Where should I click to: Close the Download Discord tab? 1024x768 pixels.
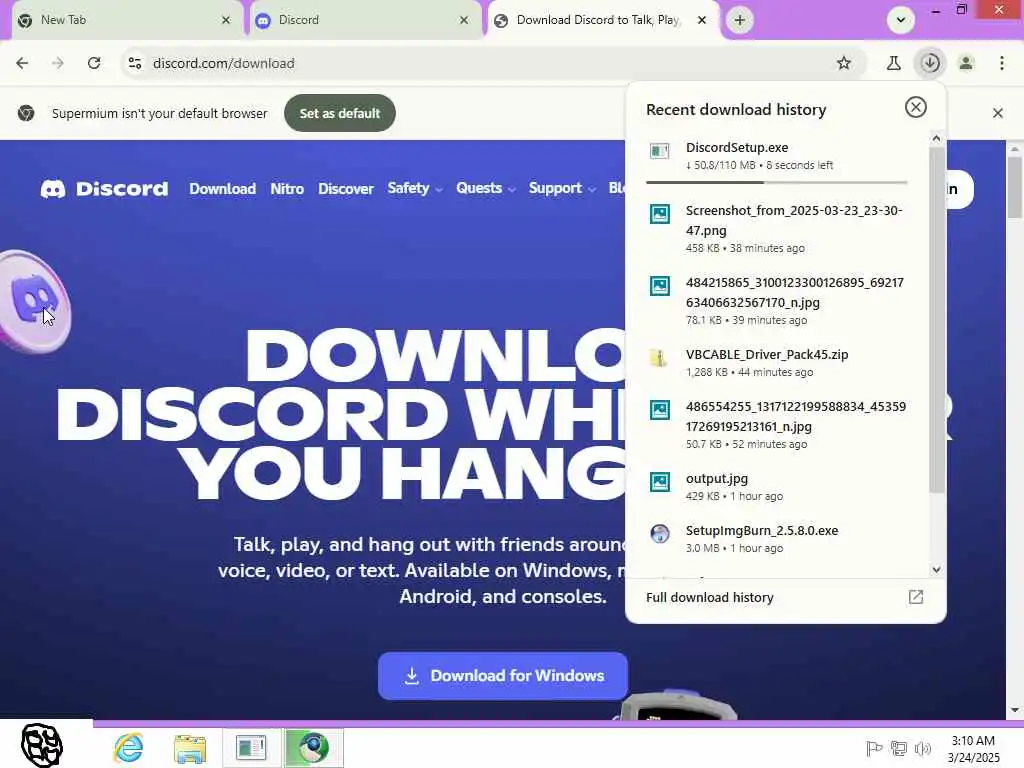[x=702, y=20]
